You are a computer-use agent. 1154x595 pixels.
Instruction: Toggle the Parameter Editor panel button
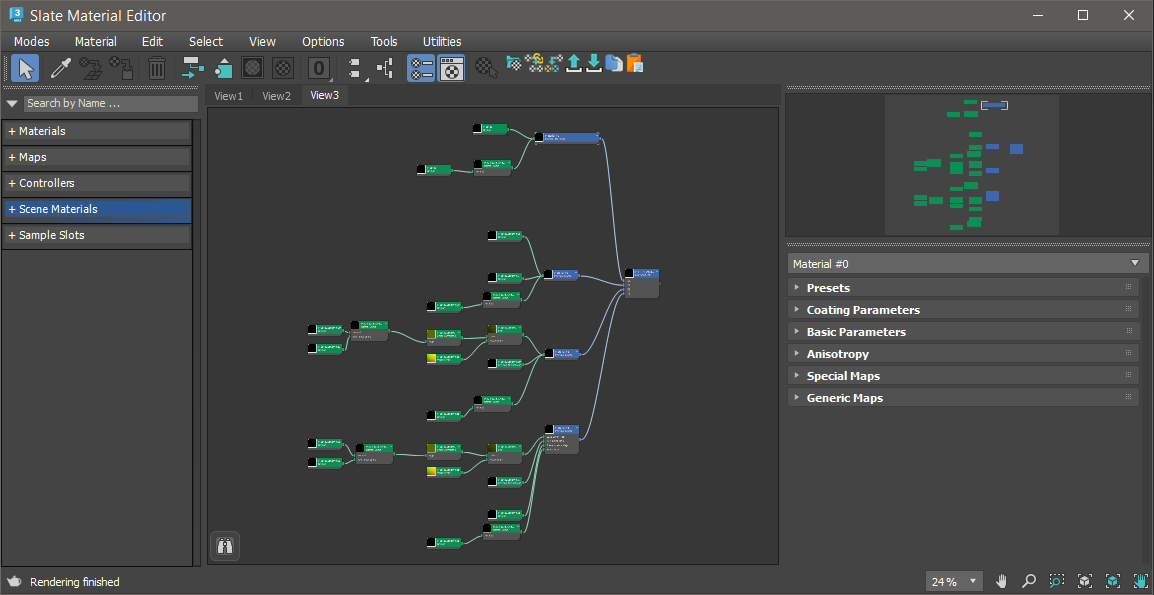pos(451,68)
